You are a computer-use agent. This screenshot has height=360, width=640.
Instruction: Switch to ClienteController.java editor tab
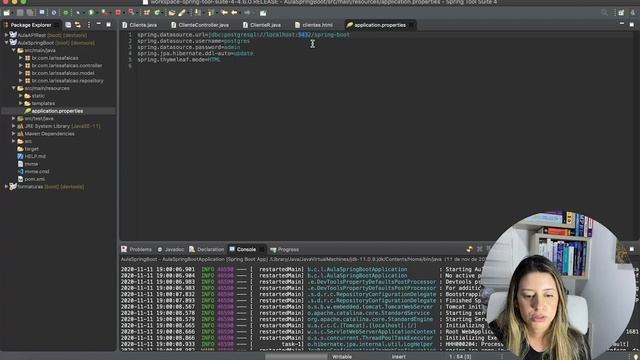click(x=200, y=25)
